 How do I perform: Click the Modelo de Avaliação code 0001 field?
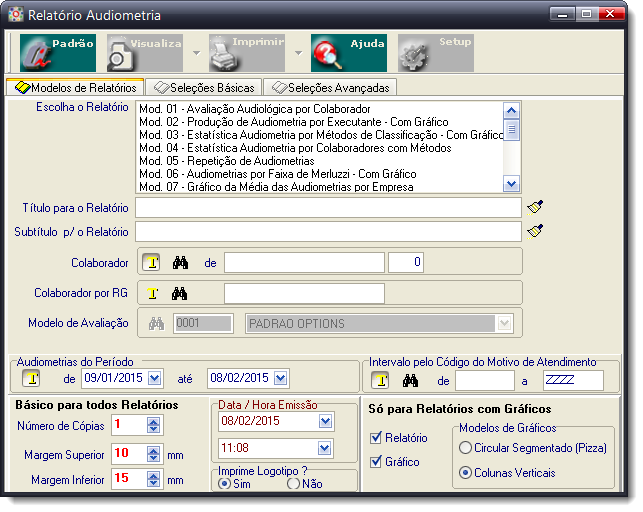[203, 323]
